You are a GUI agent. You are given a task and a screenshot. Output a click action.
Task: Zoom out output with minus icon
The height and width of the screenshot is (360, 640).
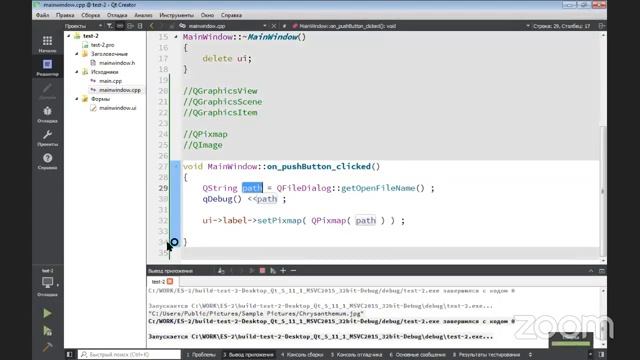click(x=293, y=271)
